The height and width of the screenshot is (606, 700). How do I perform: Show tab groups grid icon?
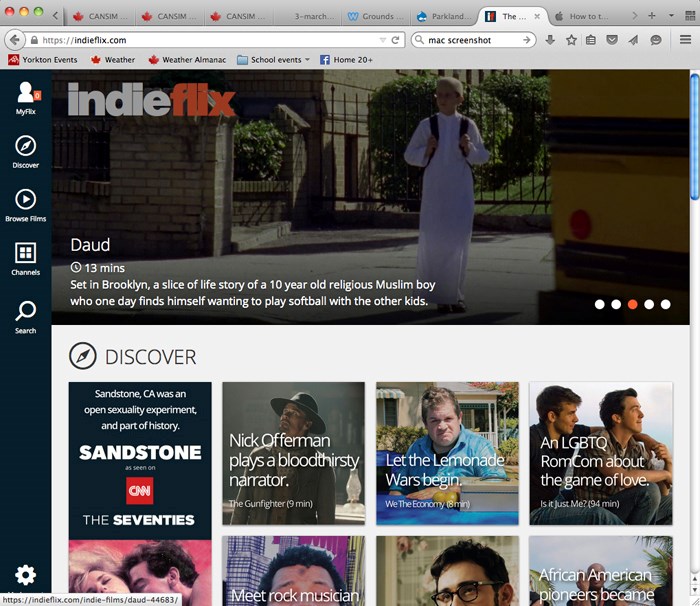[x=690, y=16]
